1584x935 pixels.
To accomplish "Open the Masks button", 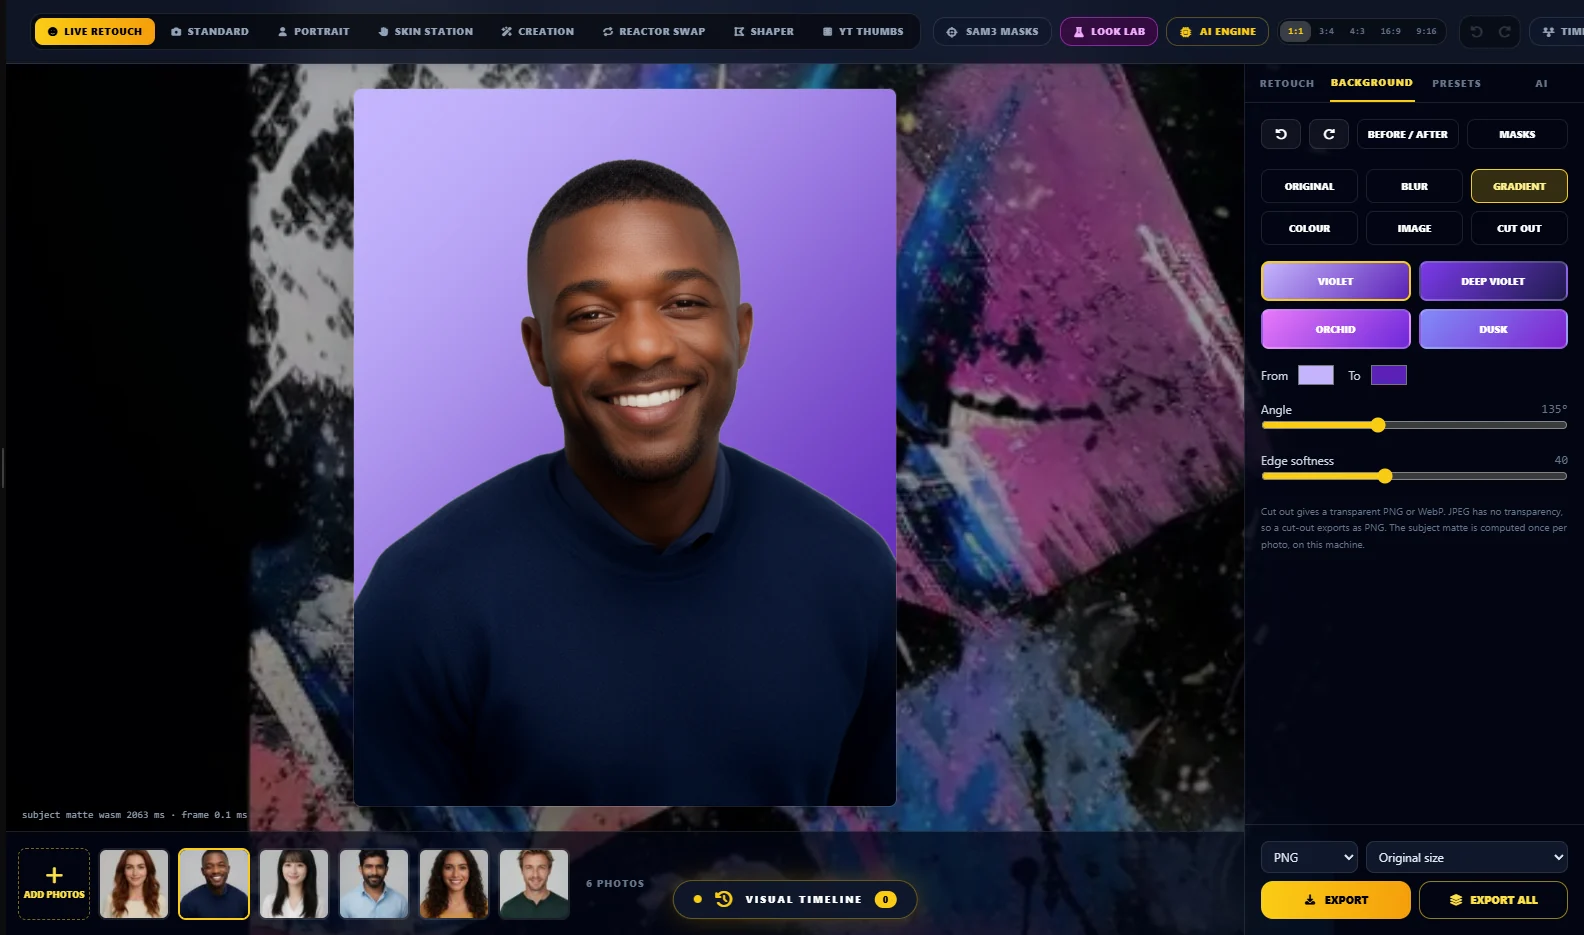I will [1517, 134].
